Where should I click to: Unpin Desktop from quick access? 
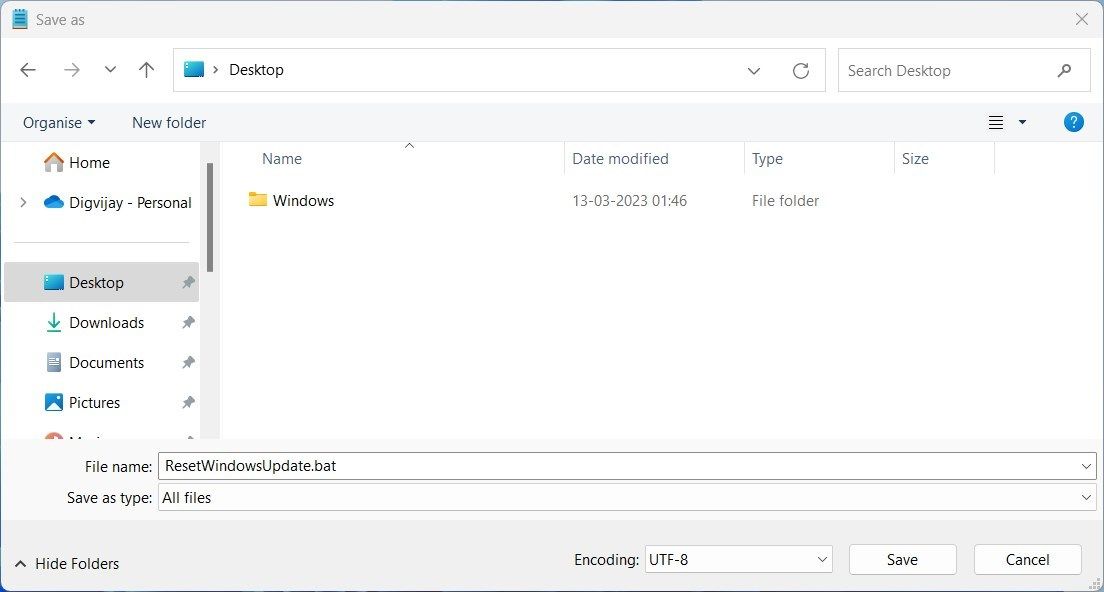point(188,282)
